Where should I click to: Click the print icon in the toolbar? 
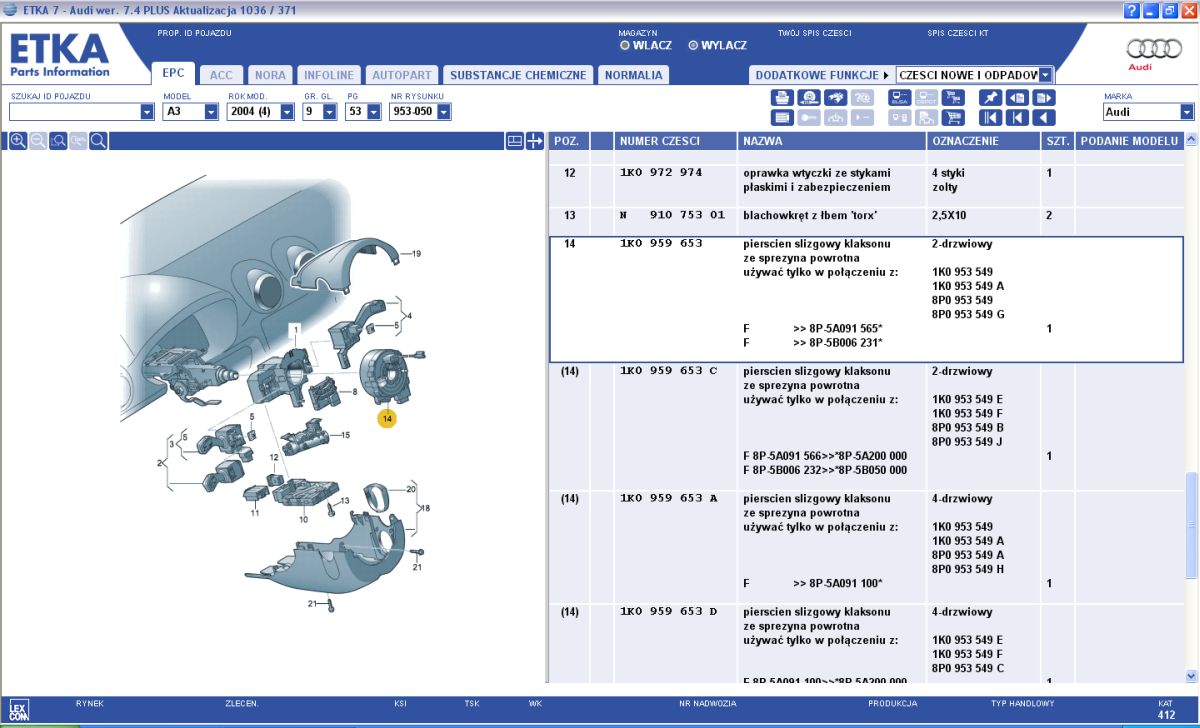pyautogui.click(x=782, y=98)
